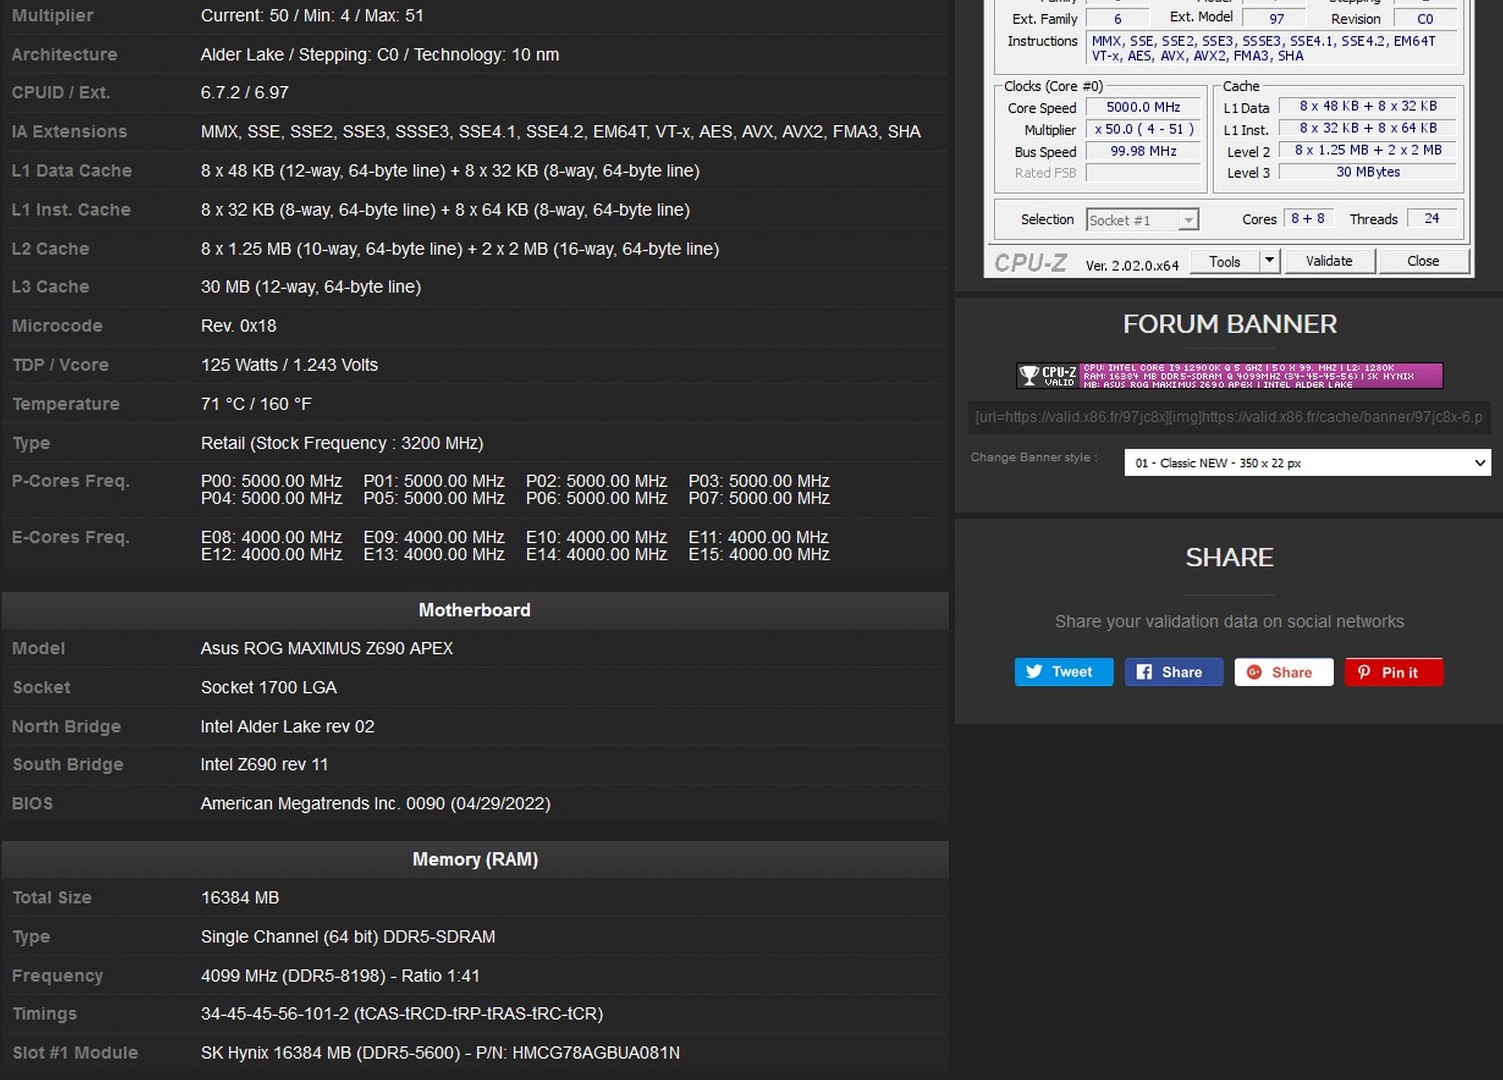The height and width of the screenshot is (1080, 1503).
Task: Click the CPU-Z Tools button
Action: [1224, 261]
